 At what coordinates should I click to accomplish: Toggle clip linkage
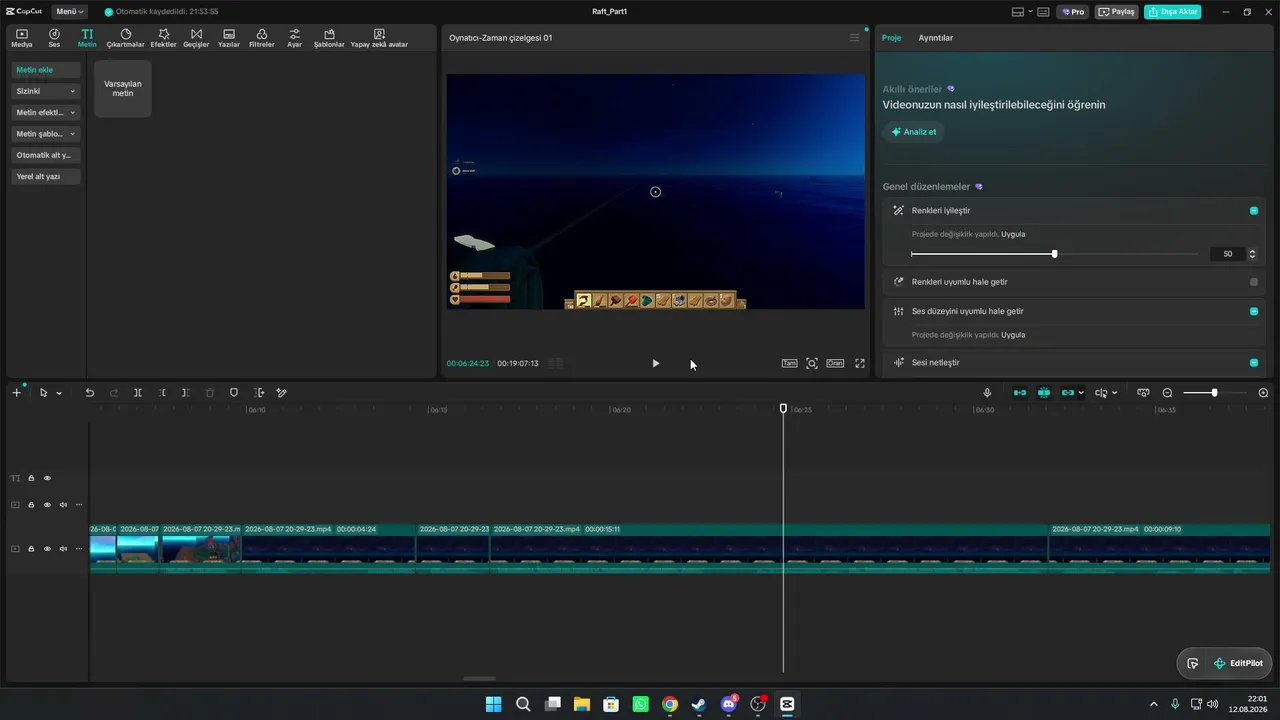(1068, 393)
